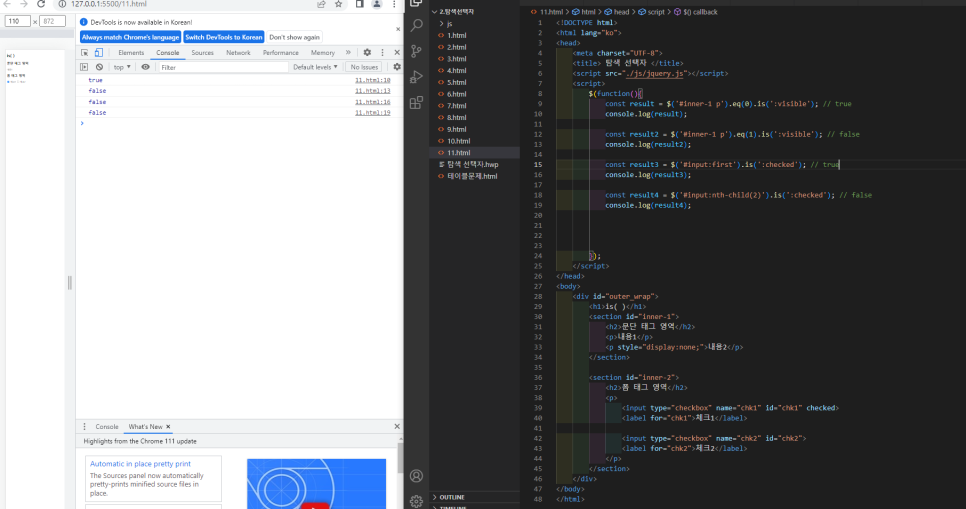Viewport: 966px width, 509px height.
Task: Open console settings gear icon
Action: coord(397,67)
